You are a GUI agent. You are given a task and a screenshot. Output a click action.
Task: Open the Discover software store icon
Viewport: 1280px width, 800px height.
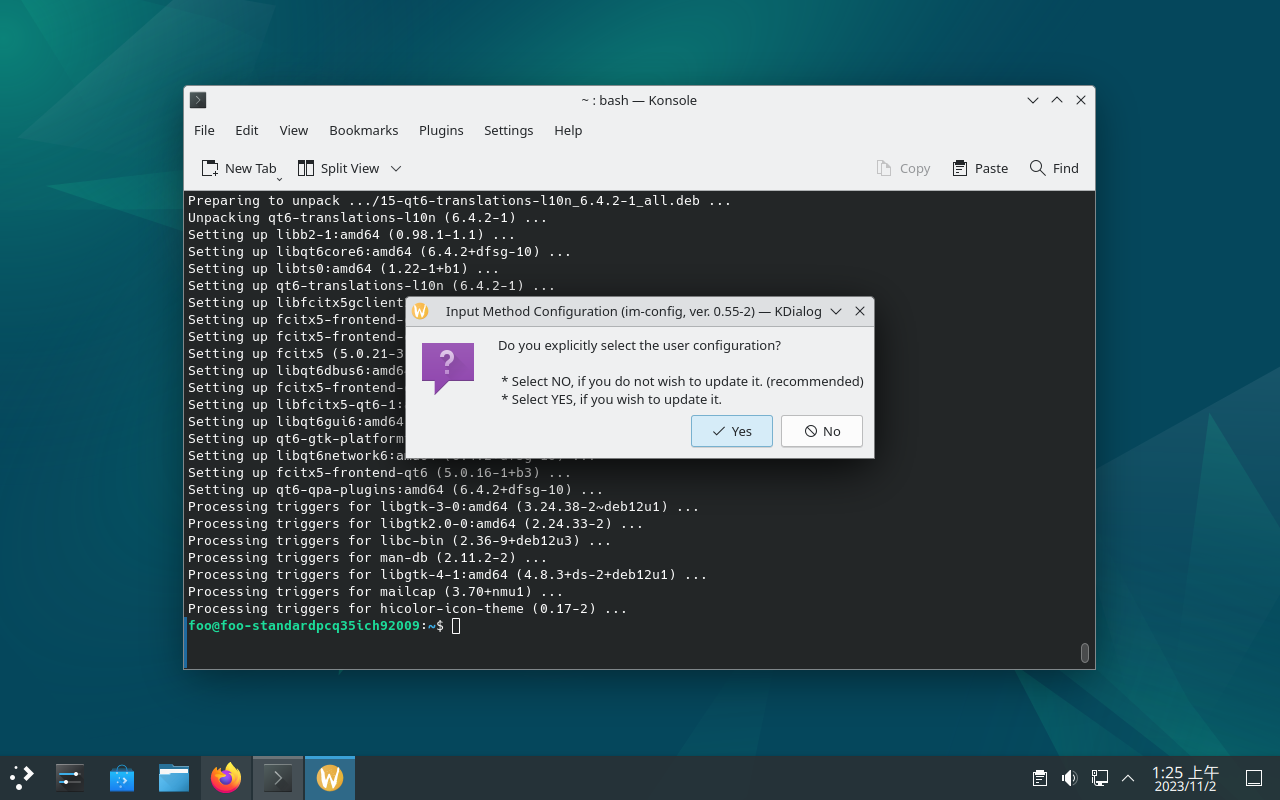tap(122, 778)
